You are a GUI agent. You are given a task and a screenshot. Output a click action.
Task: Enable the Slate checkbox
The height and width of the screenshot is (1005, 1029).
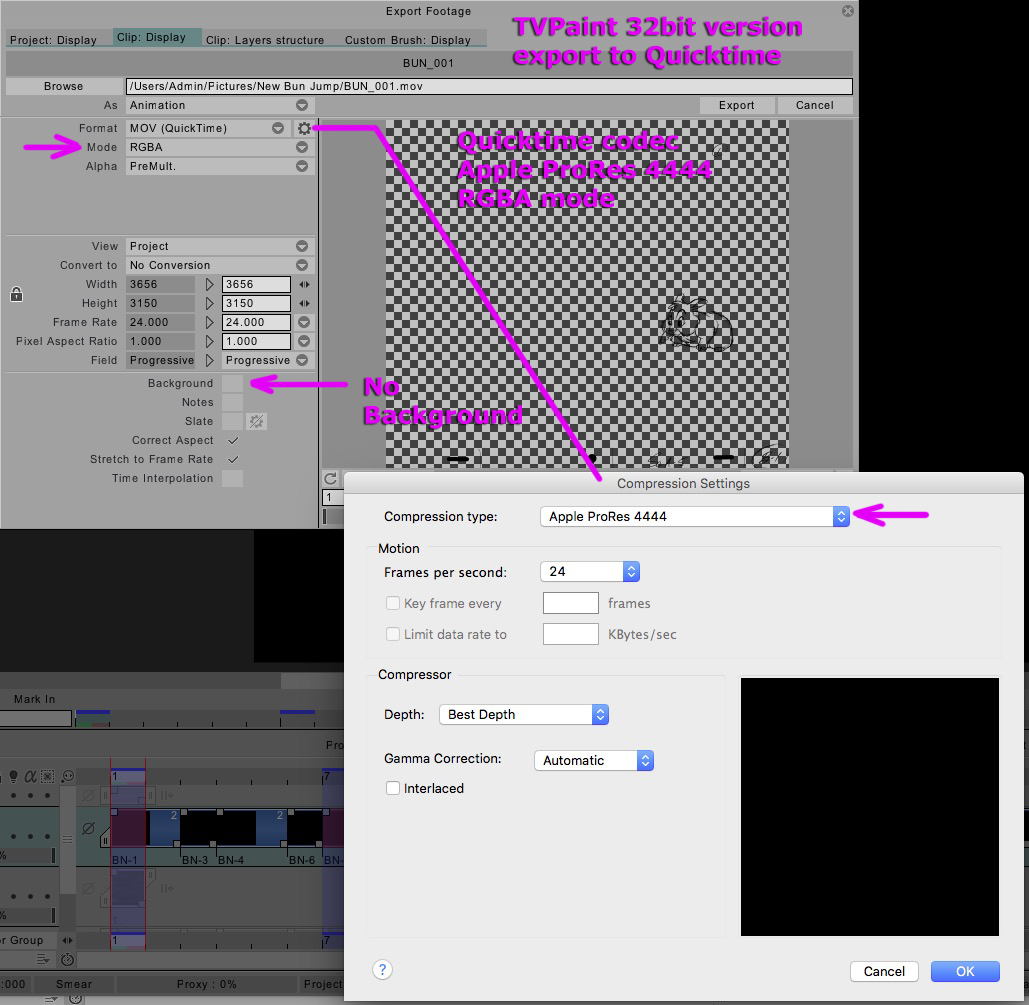click(232, 421)
